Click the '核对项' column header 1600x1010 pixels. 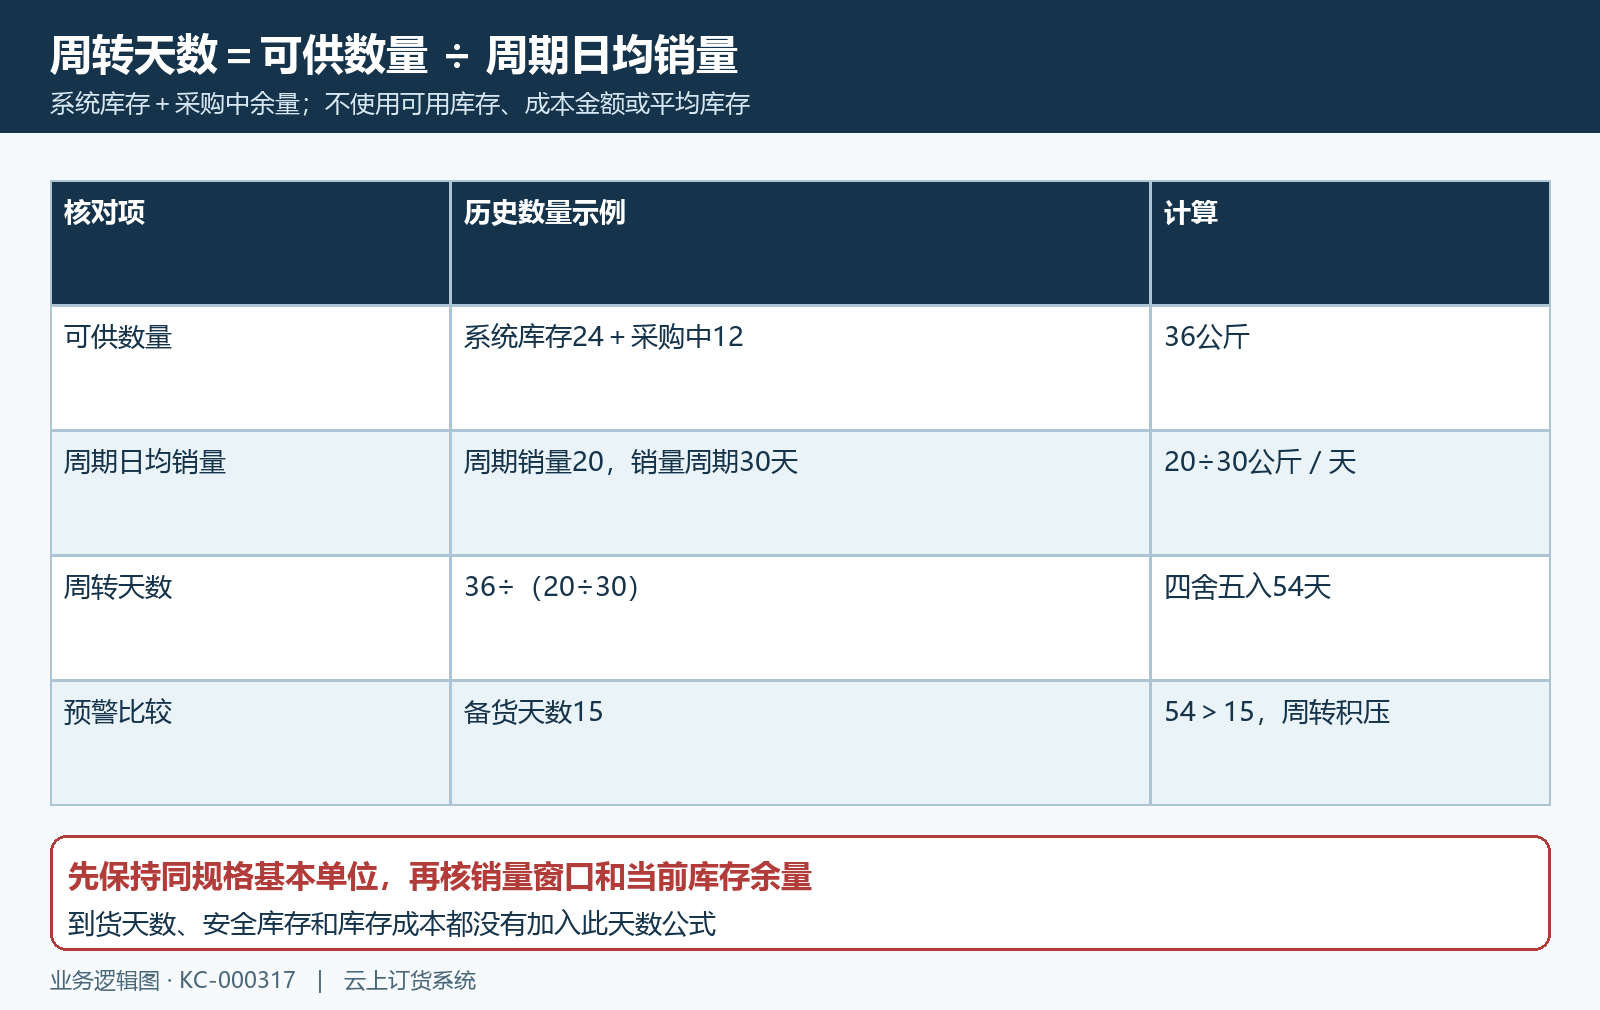click(x=250, y=243)
